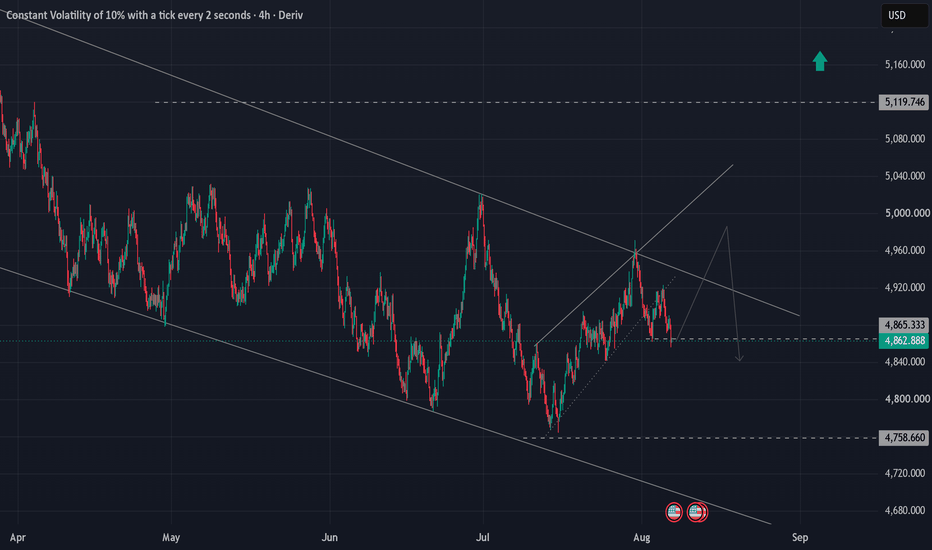Viewport: 932px width, 550px height.
Task: Open the USD currency selector
Action: tap(903, 15)
